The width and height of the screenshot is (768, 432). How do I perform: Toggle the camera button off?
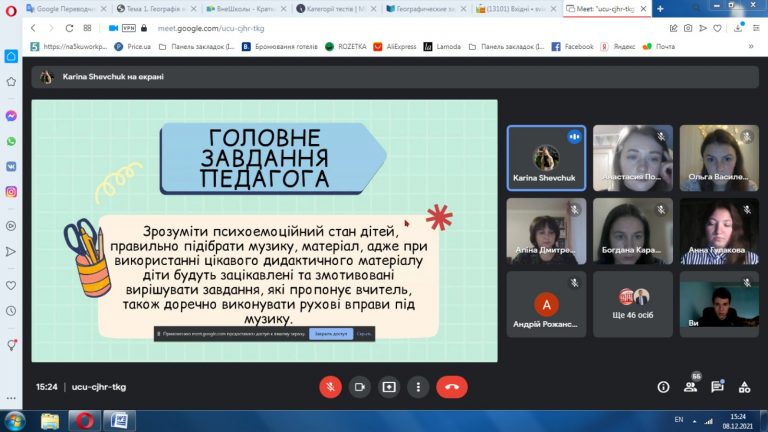[360, 387]
